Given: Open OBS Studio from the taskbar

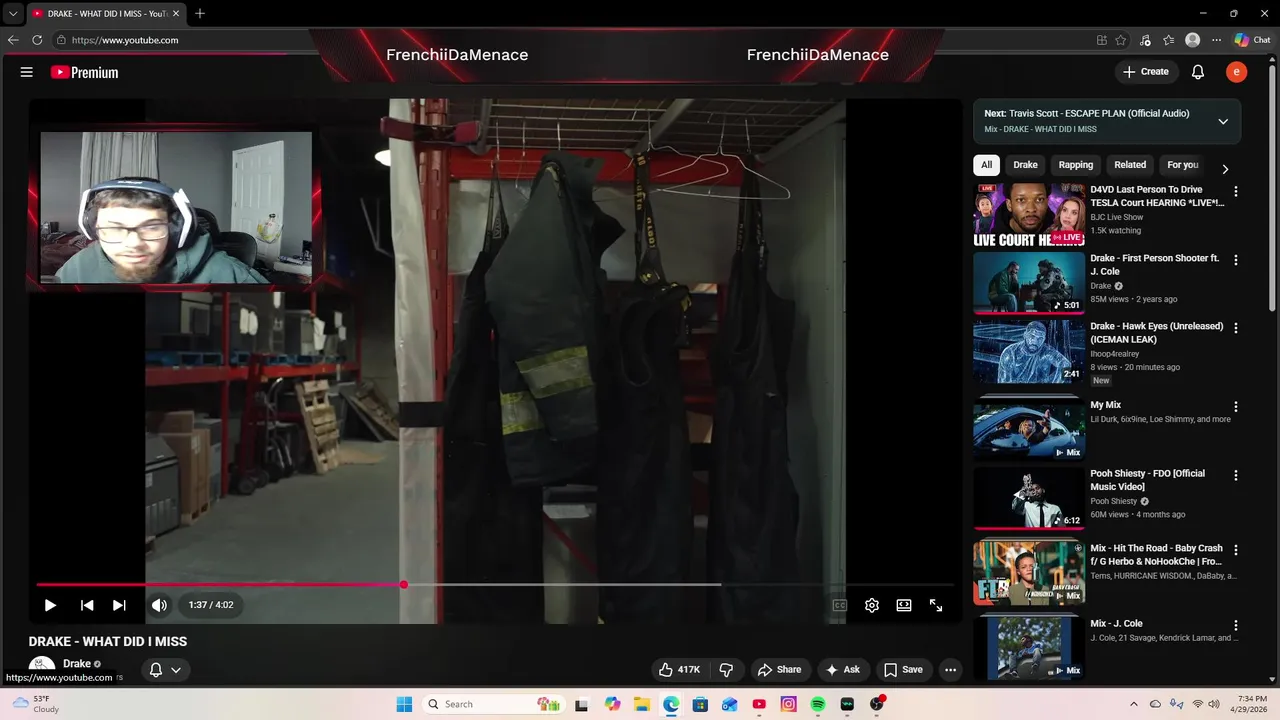Looking at the screenshot, I should coord(876,704).
